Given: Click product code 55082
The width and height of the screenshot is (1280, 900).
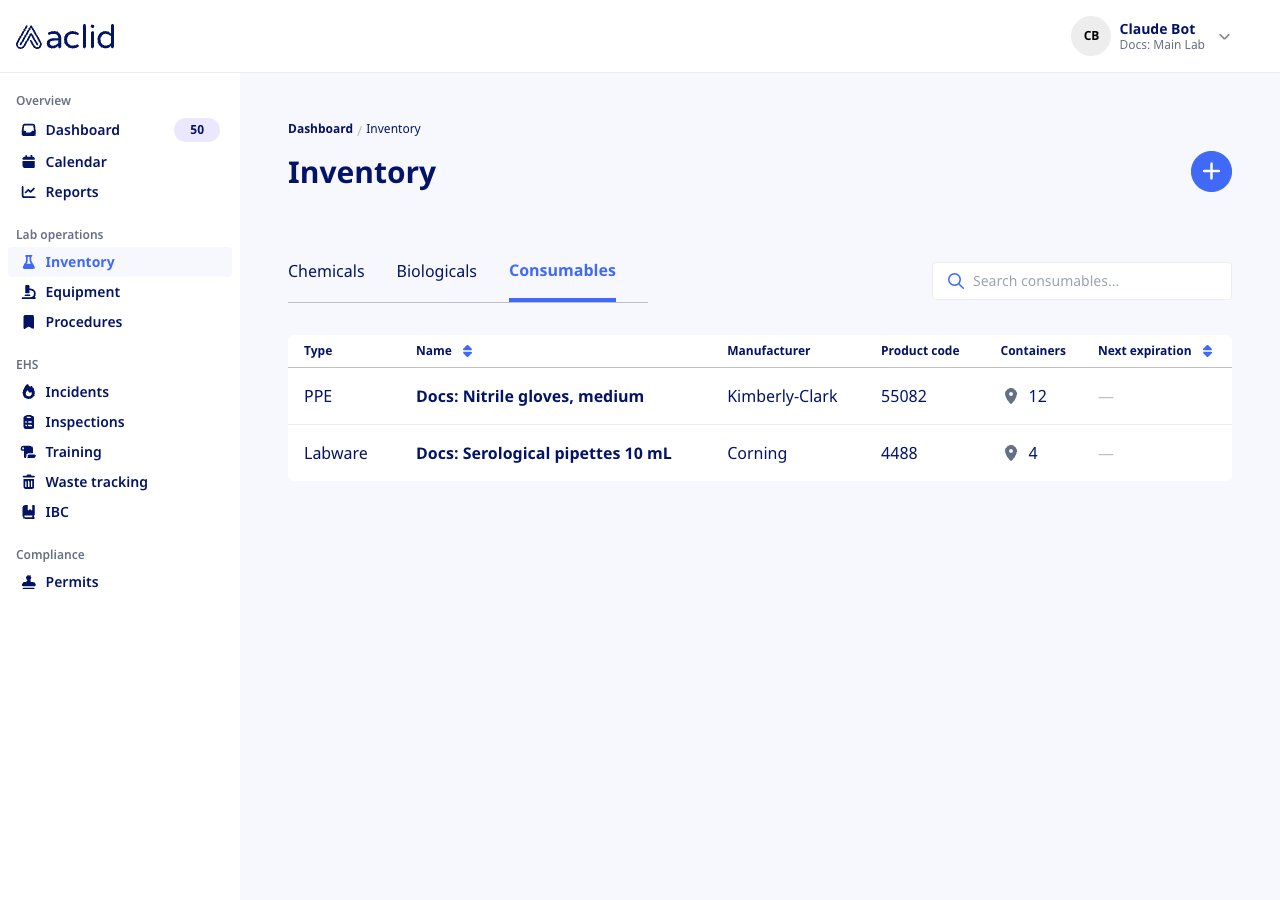Looking at the screenshot, I should [x=904, y=396].
